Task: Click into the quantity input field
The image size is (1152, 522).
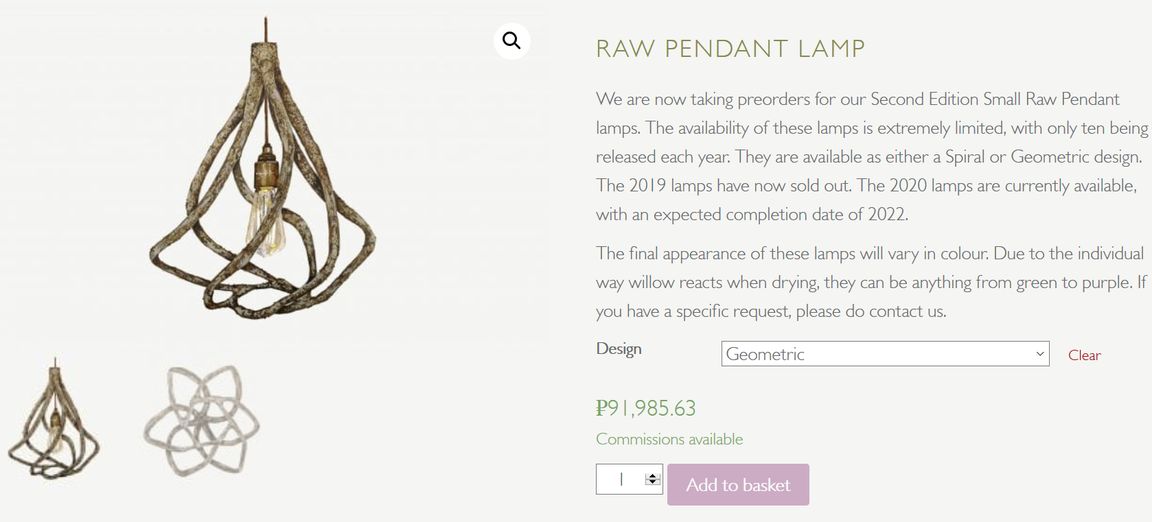Action: (621, 480)
